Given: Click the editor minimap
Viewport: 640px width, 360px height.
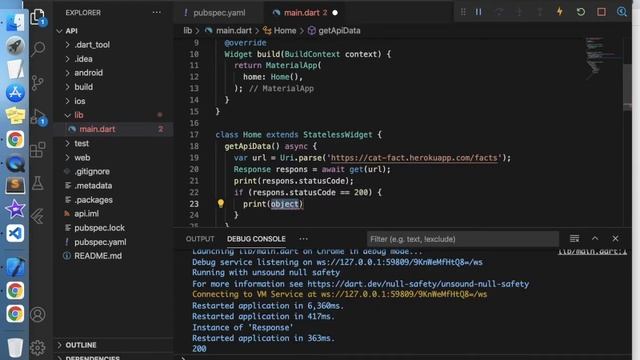Looking at the screenshot, I should [602, 57].
